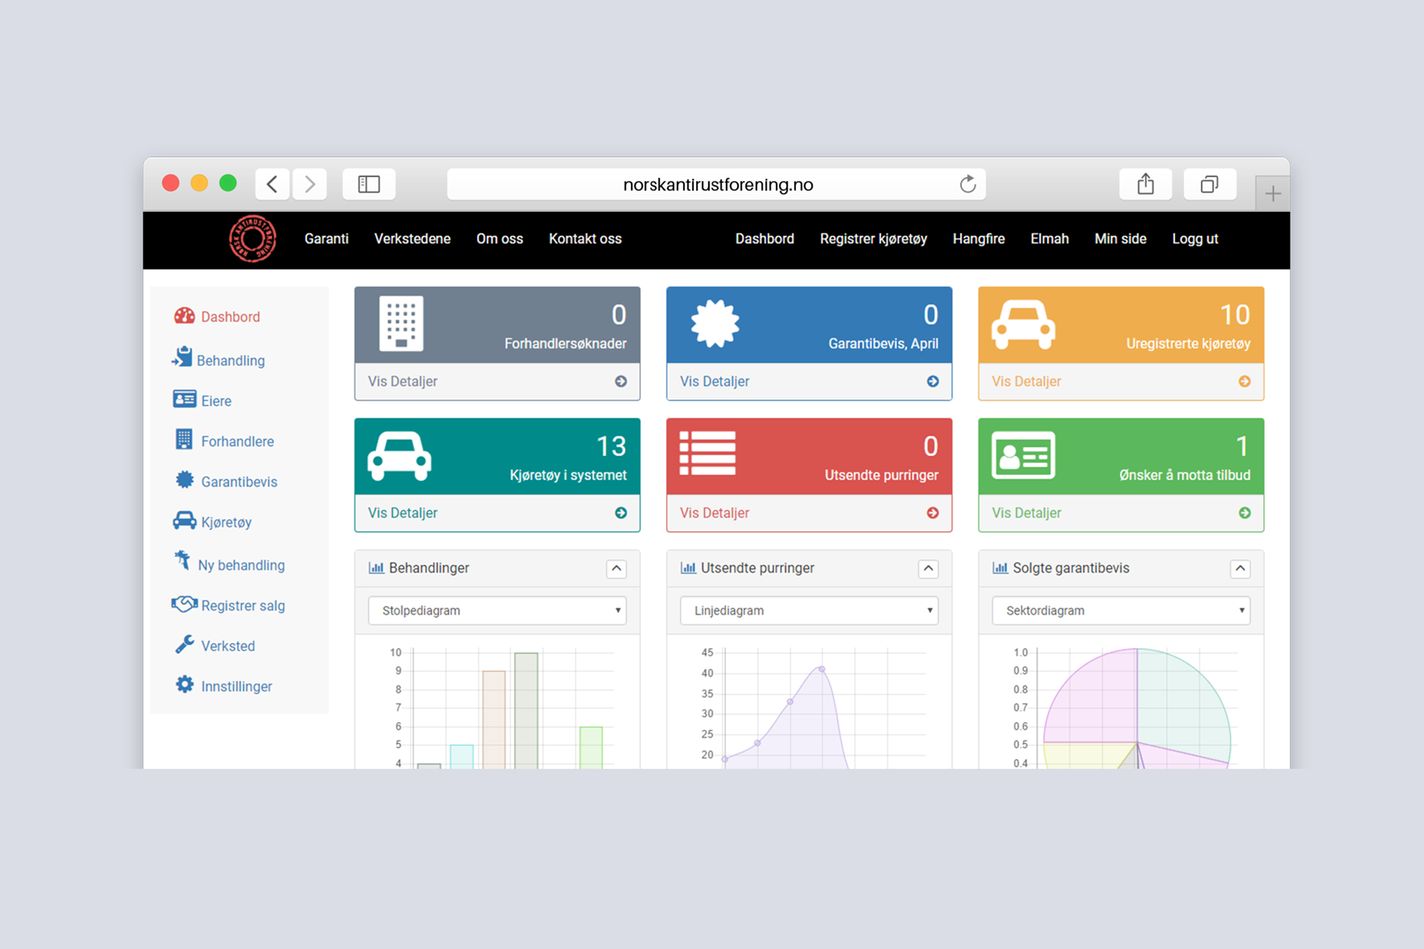The height and width of the screenshot is (949, 1424).
Task: Click the list icon on Utsendte purringer card
Action: [707, 454]
